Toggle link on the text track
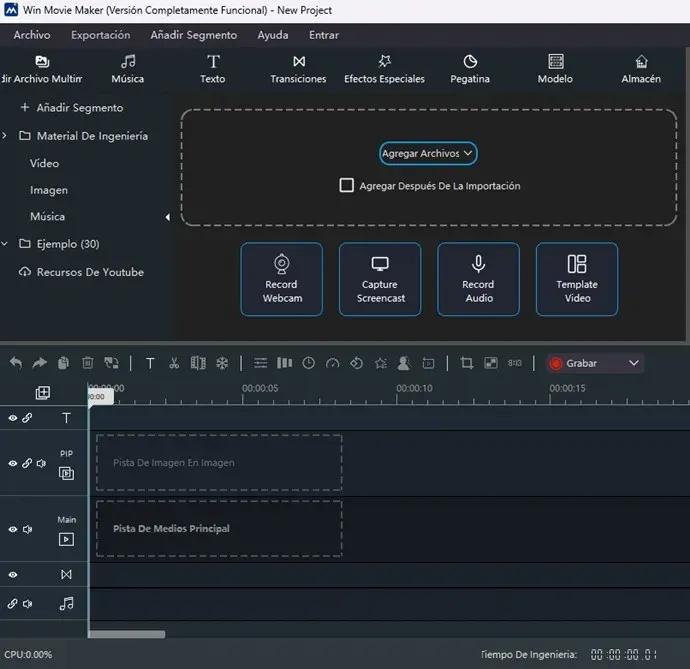This screenshot has width=690, height=669. pos(27,418)
